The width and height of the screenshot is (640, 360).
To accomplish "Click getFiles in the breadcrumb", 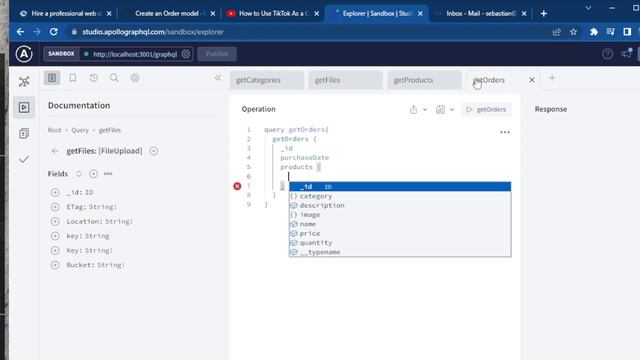I will 110,130.
